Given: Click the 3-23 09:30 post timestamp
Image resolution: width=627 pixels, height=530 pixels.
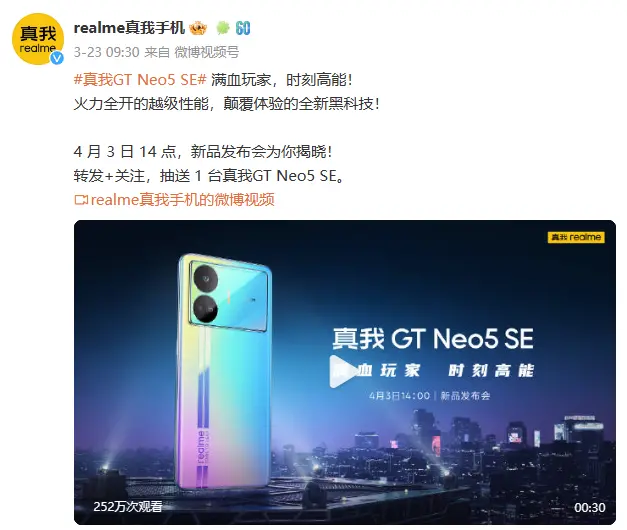Looking at the screenshot, I should click(106, 52).
